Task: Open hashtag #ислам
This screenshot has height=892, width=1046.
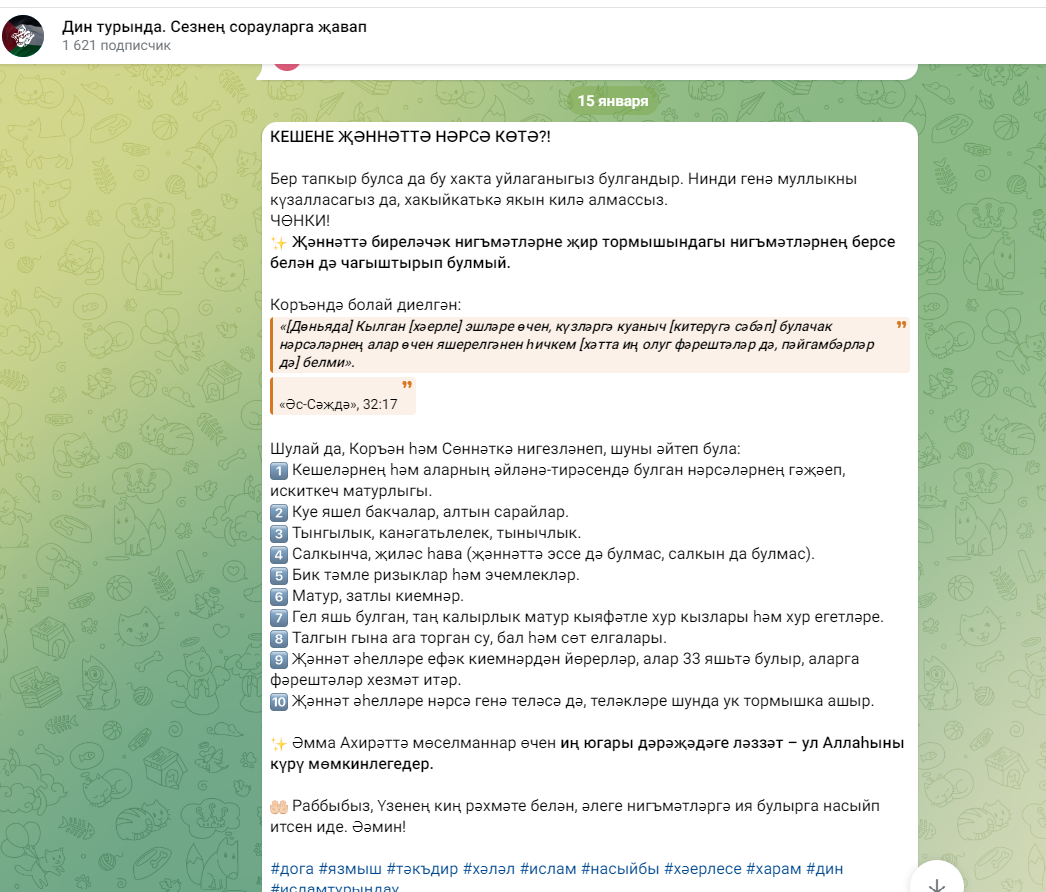Action: 548,869
